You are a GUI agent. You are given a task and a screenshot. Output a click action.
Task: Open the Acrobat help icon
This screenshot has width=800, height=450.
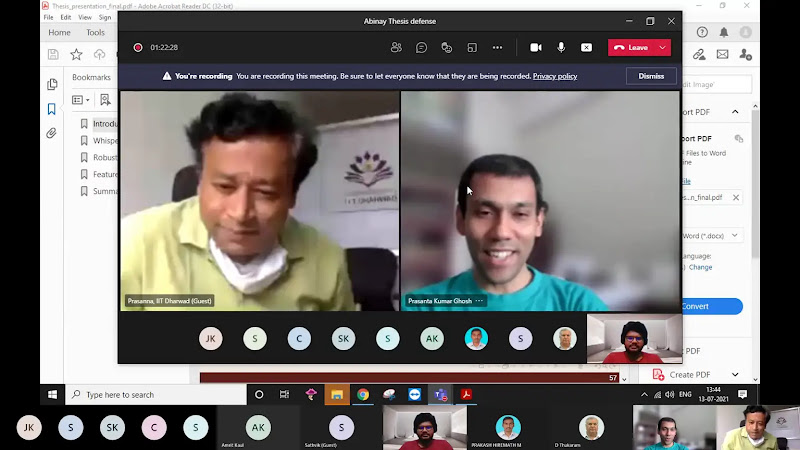702,32
